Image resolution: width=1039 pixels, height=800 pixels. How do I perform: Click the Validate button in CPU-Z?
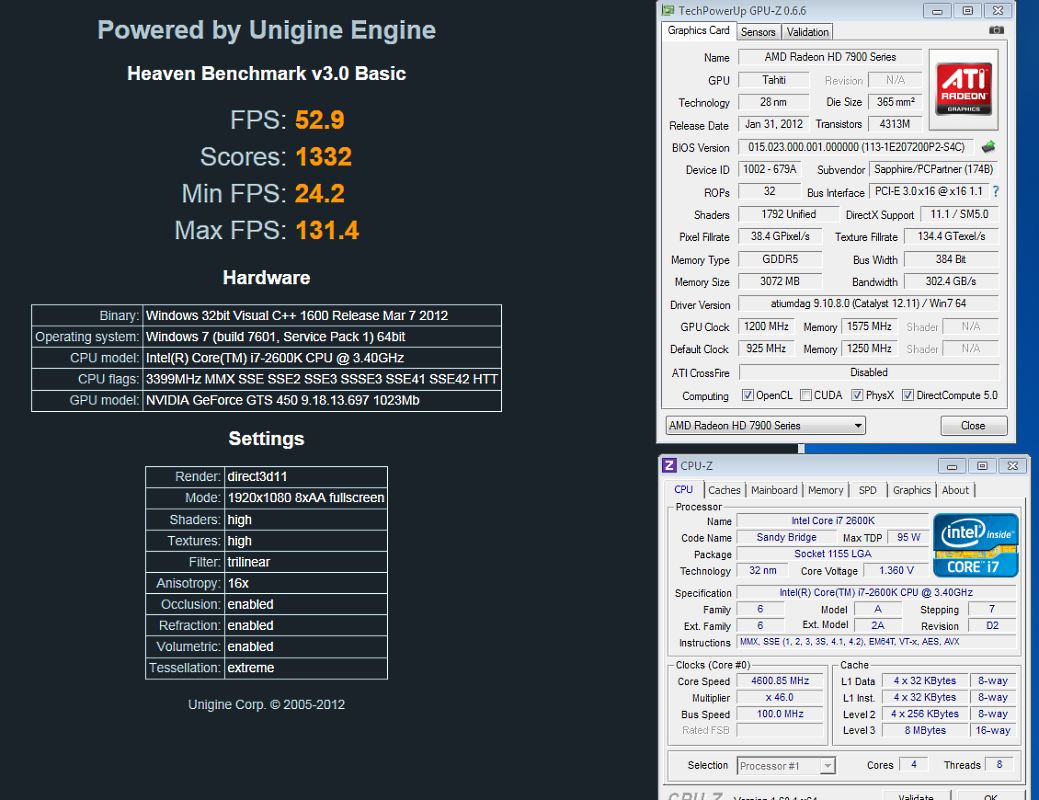916,795
